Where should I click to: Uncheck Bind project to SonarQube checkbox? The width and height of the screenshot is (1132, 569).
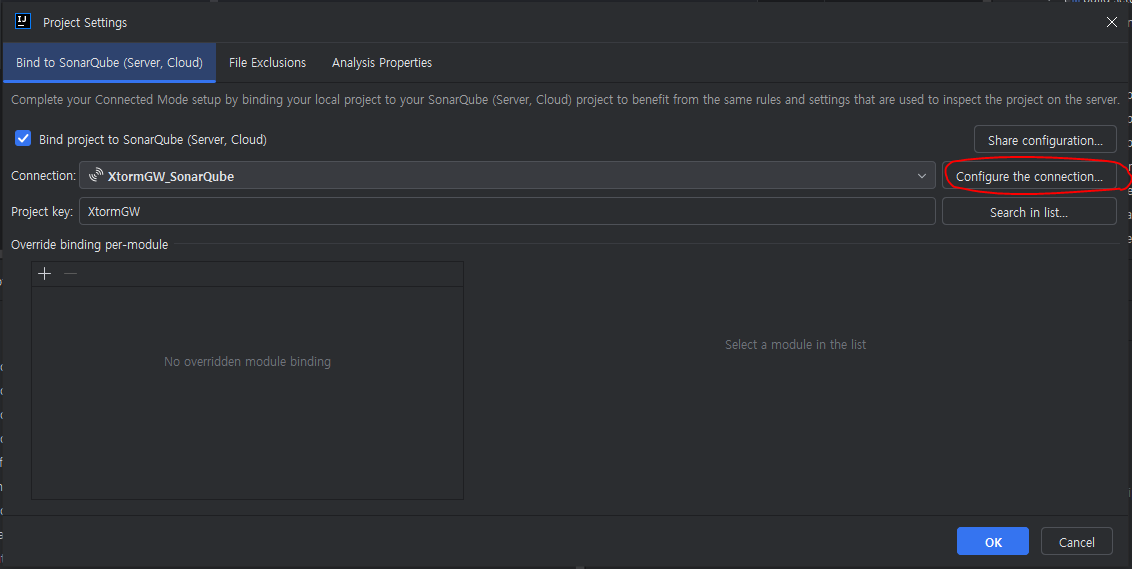[23, 139]
